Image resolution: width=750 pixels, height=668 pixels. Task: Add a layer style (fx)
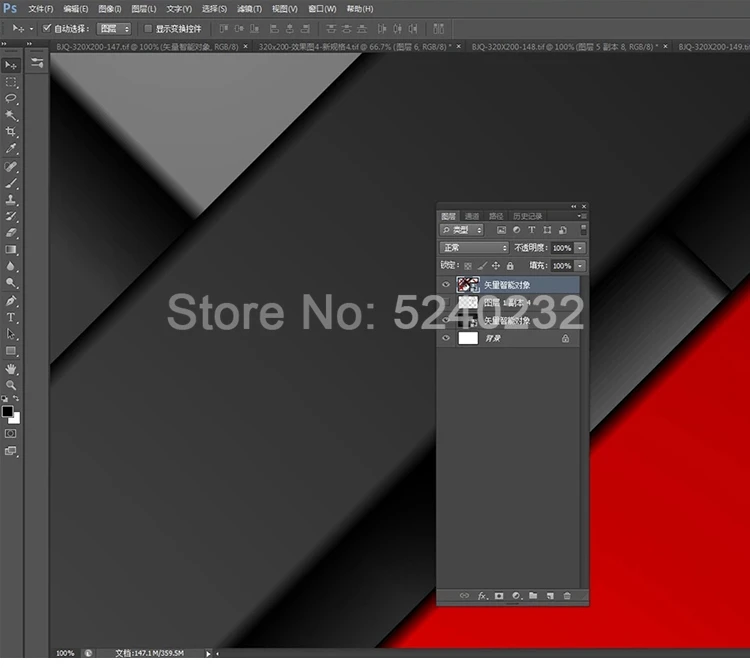click(483, 596)
